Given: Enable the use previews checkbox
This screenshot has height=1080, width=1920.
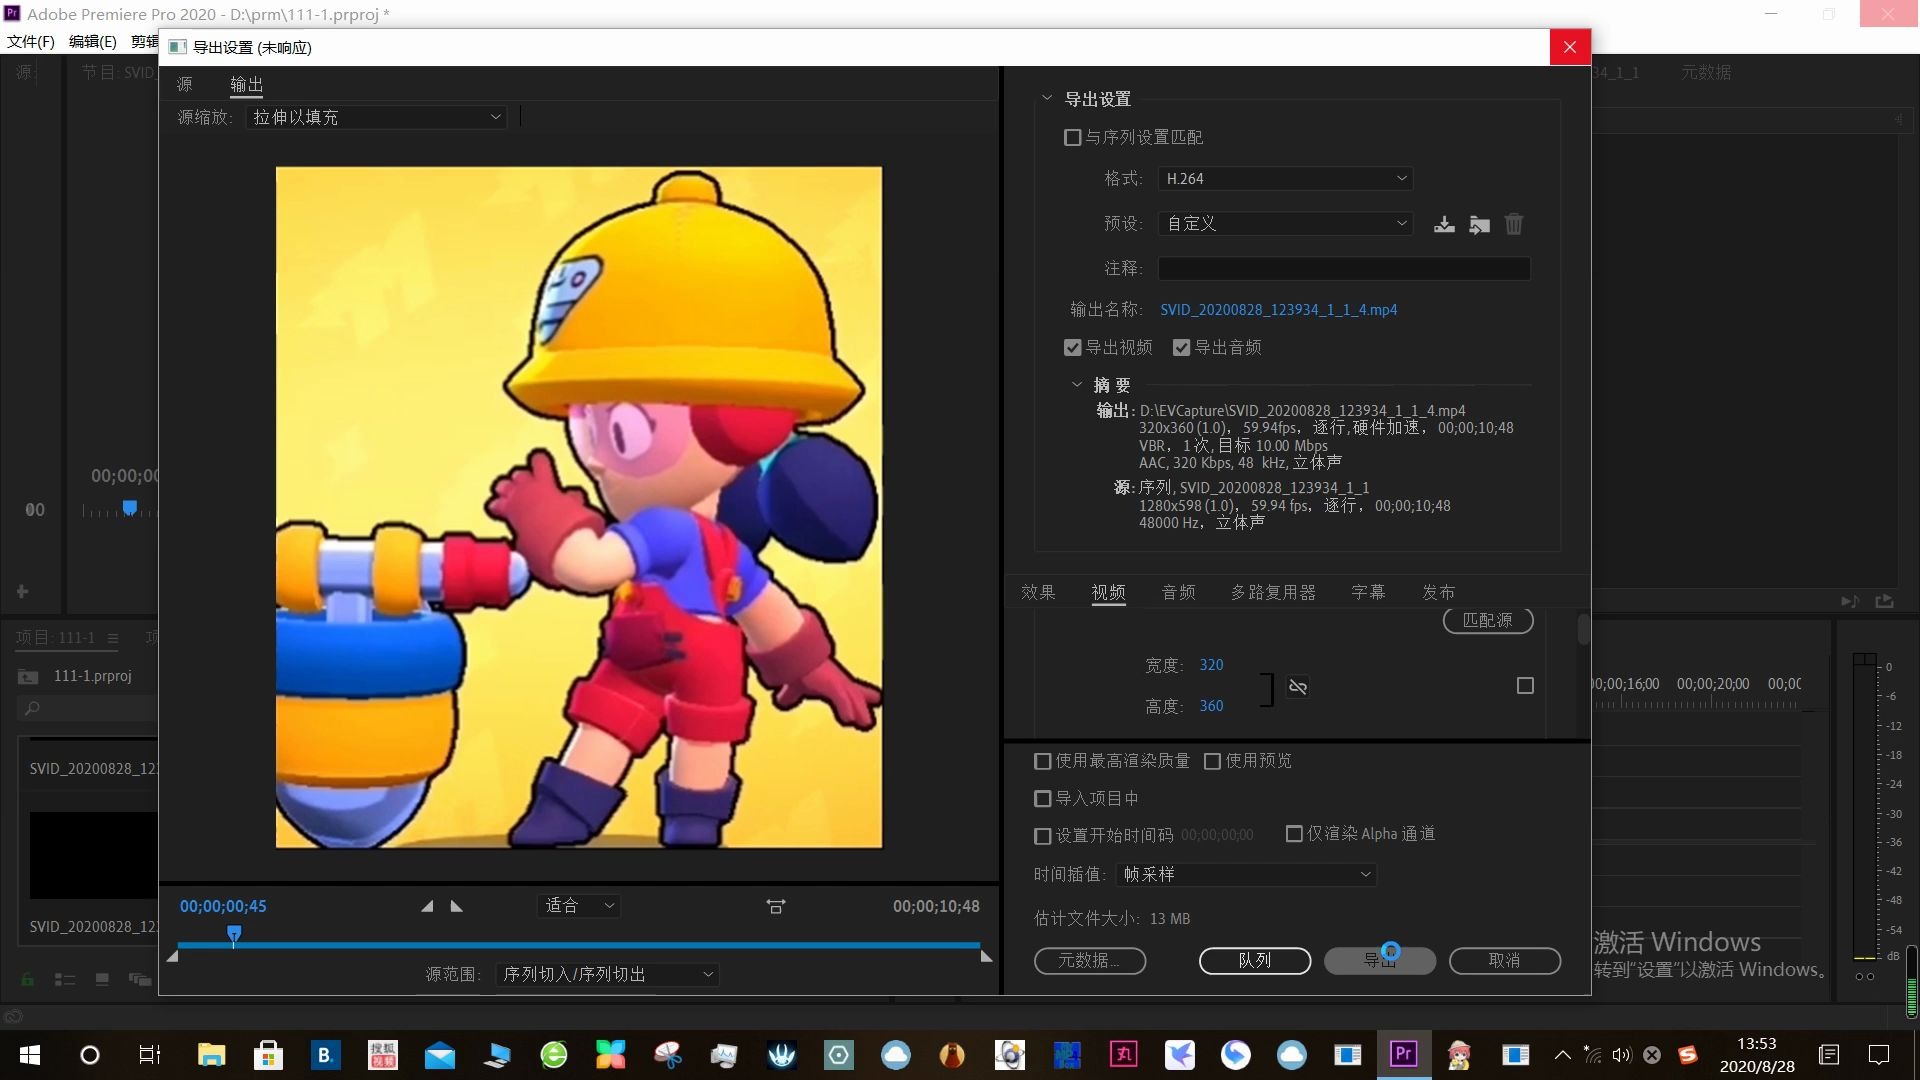Looking at the screenshot, I should click(x=1212, y=761).
